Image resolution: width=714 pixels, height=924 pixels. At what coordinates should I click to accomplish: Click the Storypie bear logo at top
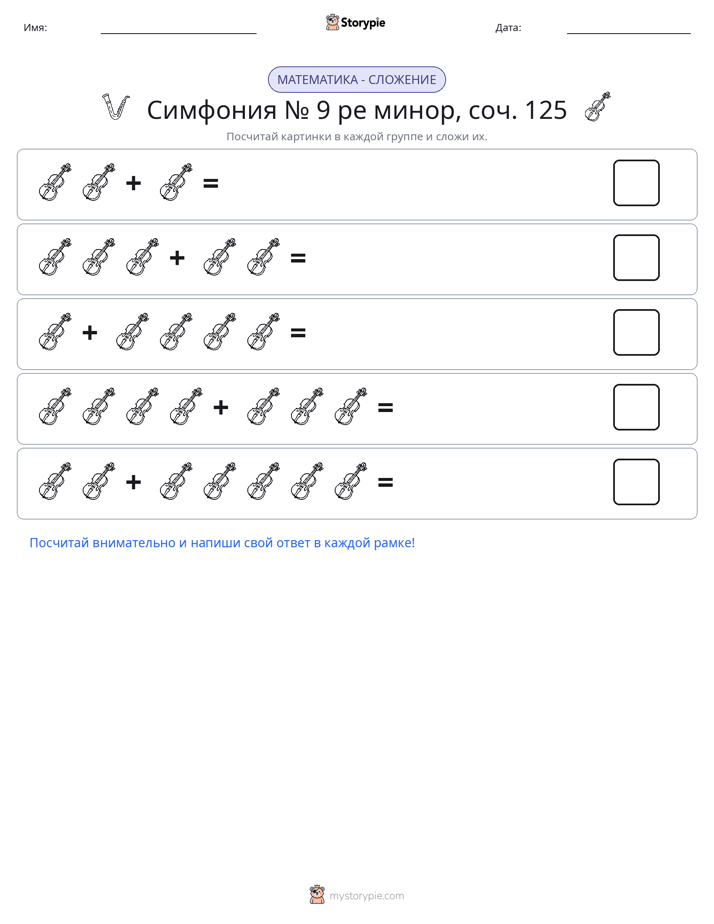332,22
